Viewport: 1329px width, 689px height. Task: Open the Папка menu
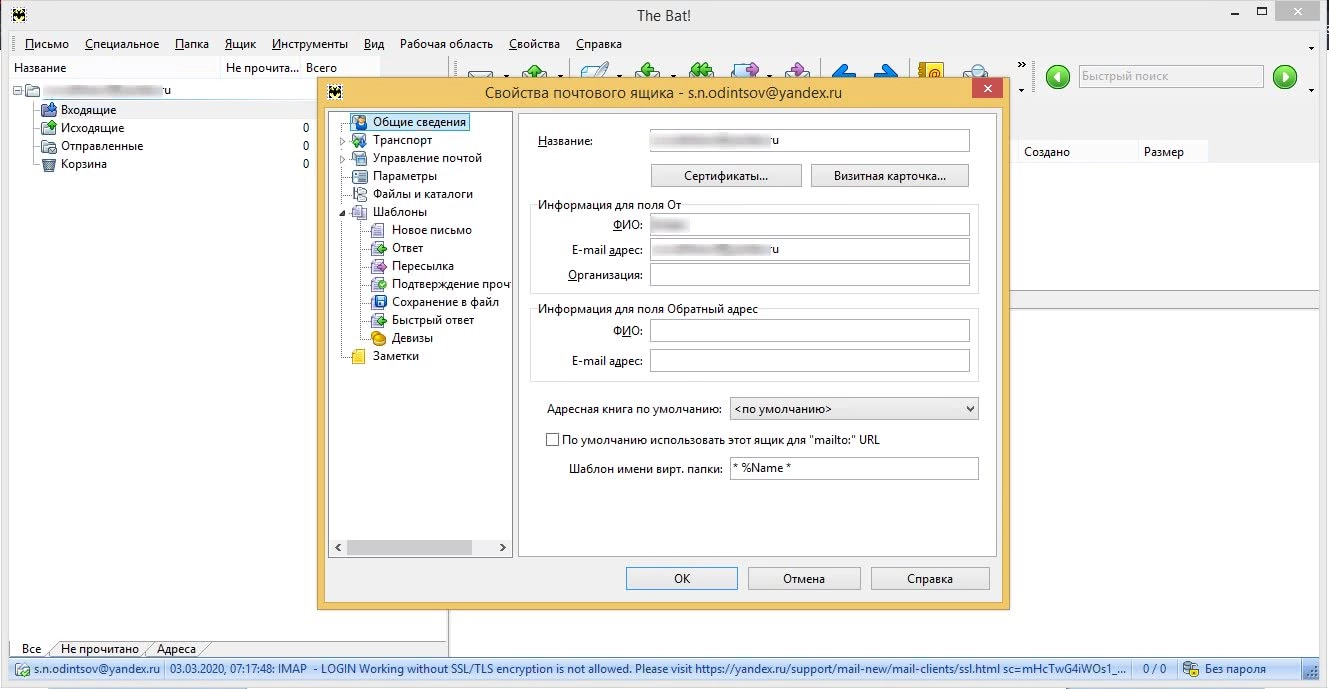click(192, 44)
